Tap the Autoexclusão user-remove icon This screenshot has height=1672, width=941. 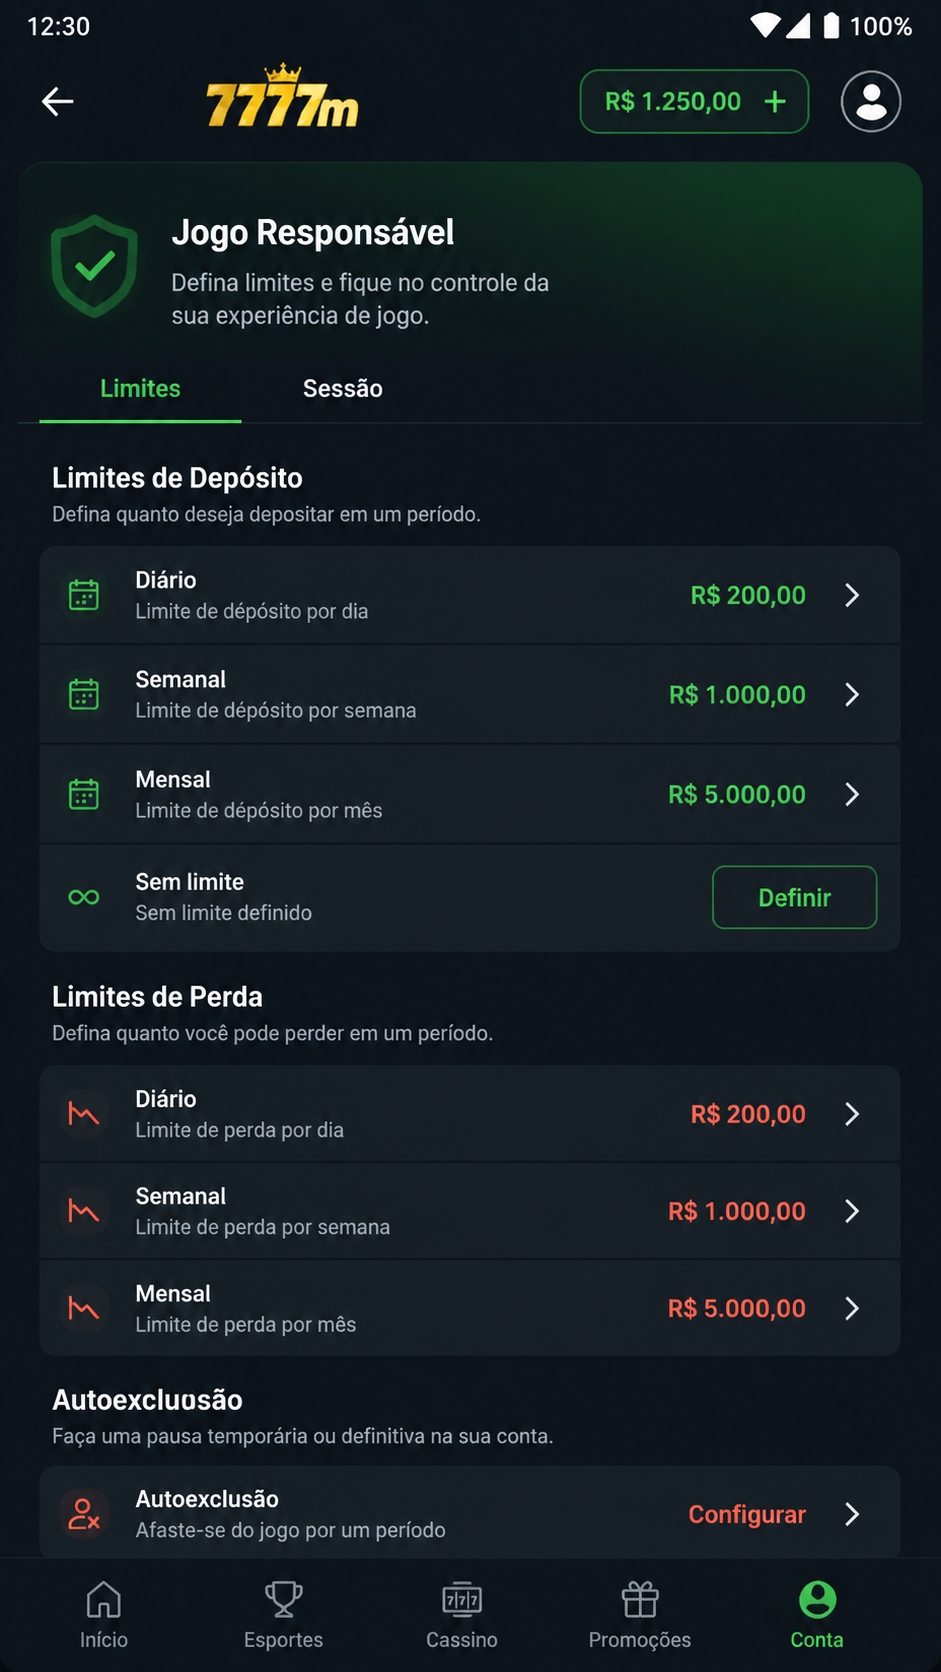(84, 1514)
